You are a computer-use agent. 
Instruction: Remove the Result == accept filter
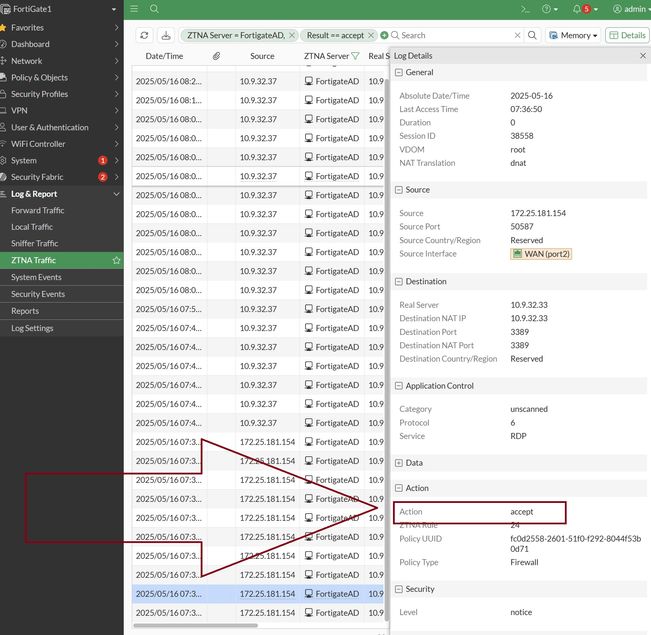[371, 35]
